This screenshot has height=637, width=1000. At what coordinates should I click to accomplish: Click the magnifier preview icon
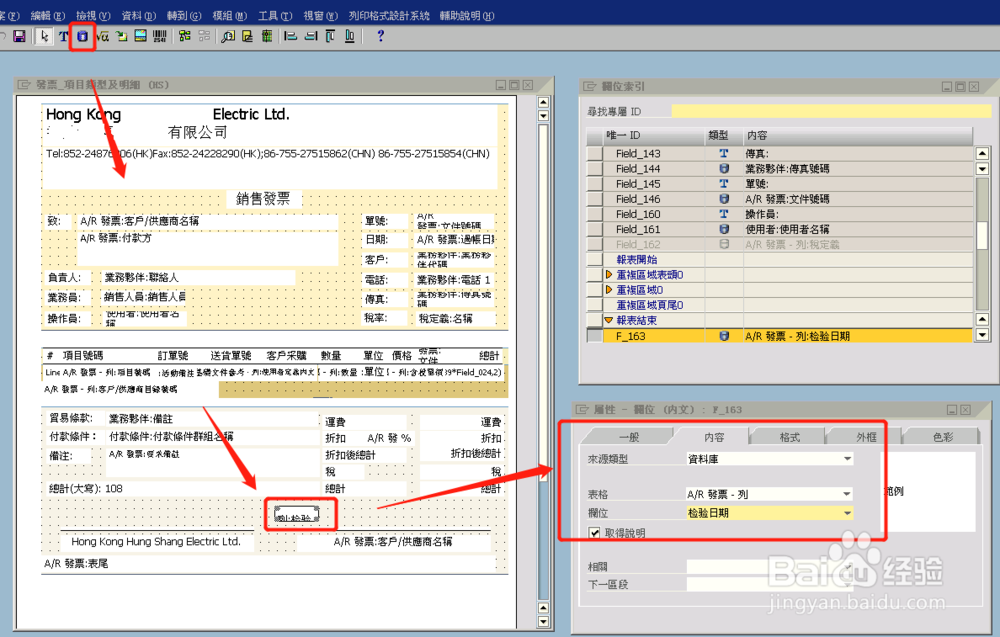click(x=227, y=36)
